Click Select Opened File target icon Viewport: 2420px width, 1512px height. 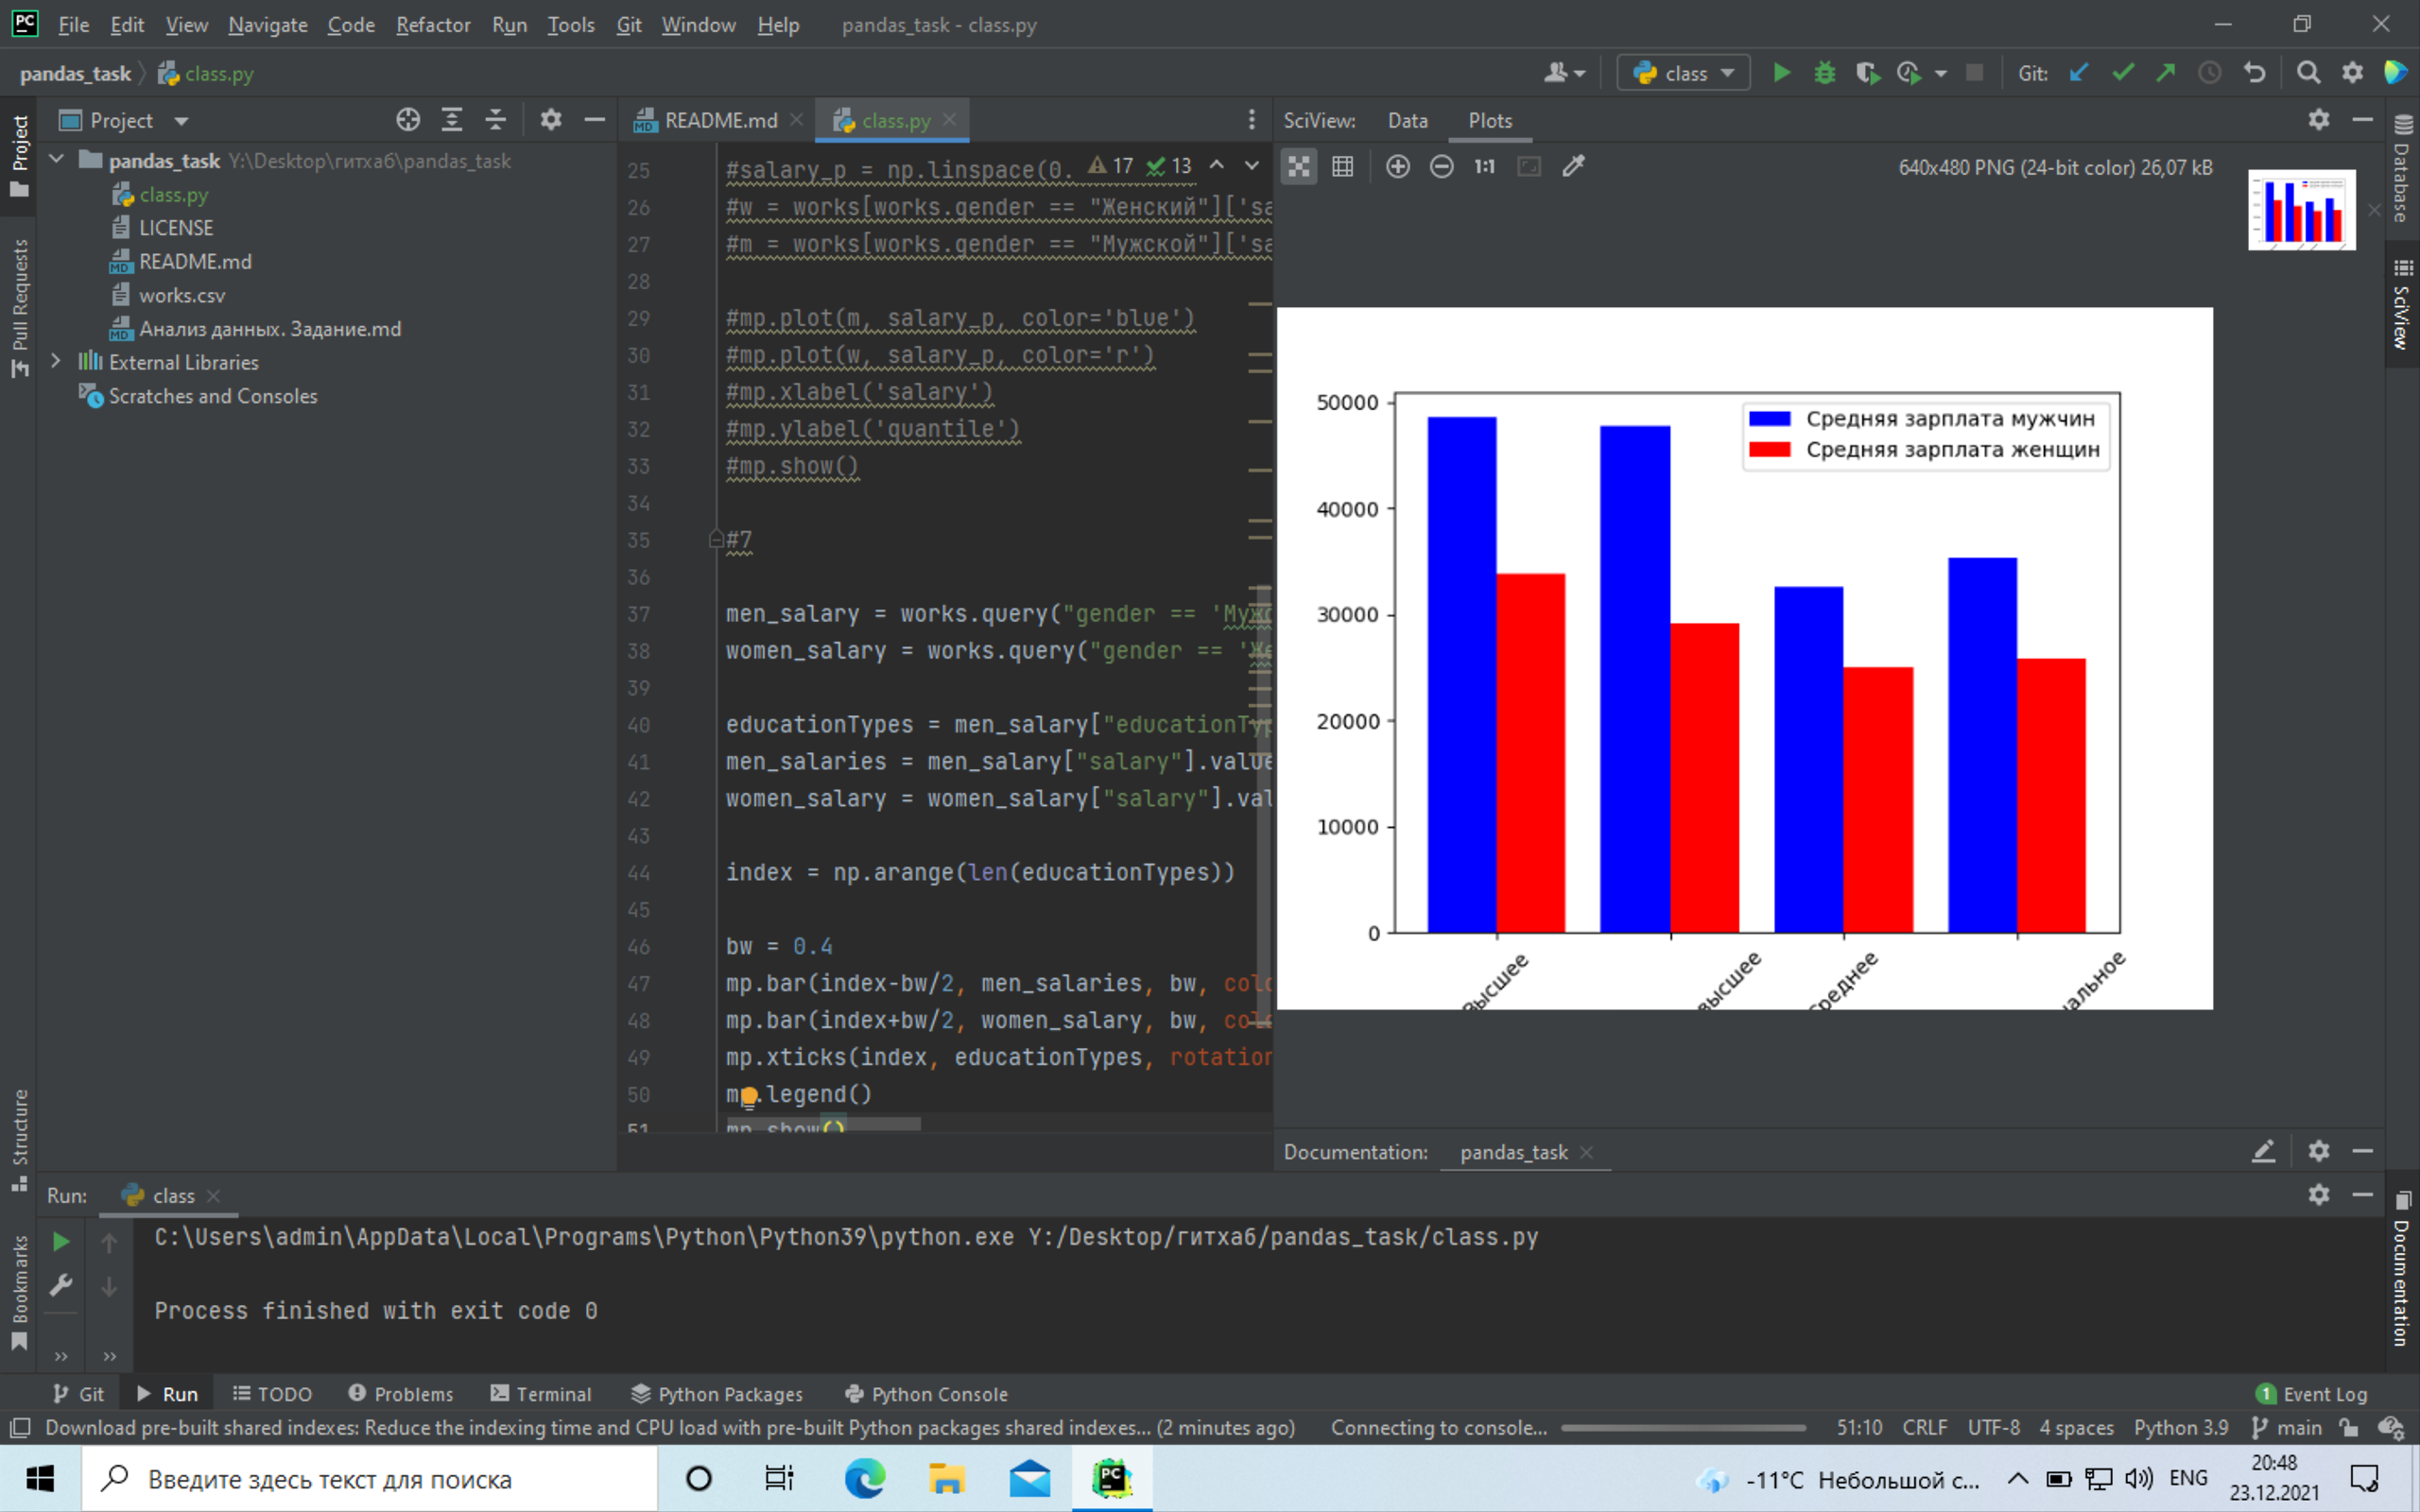click(x=408, y=120)
